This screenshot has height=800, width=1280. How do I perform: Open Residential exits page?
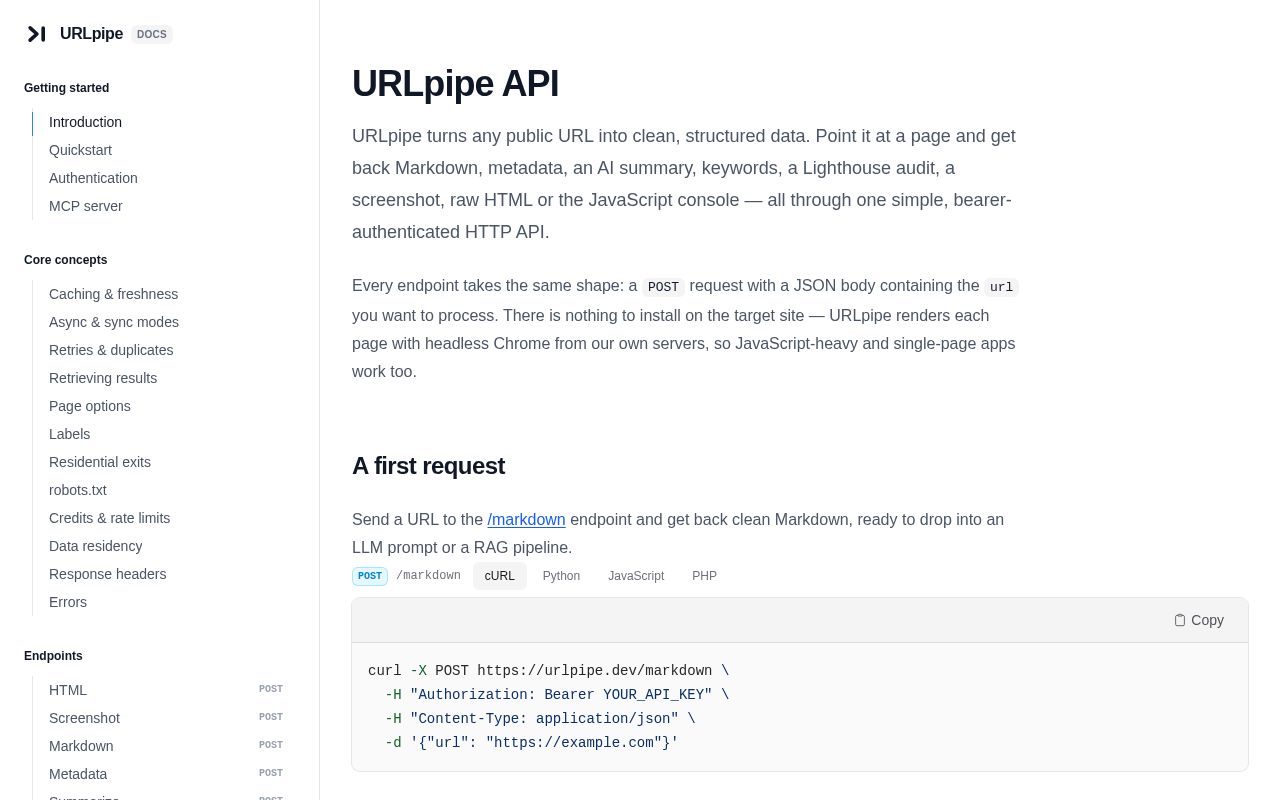point(100,462)
